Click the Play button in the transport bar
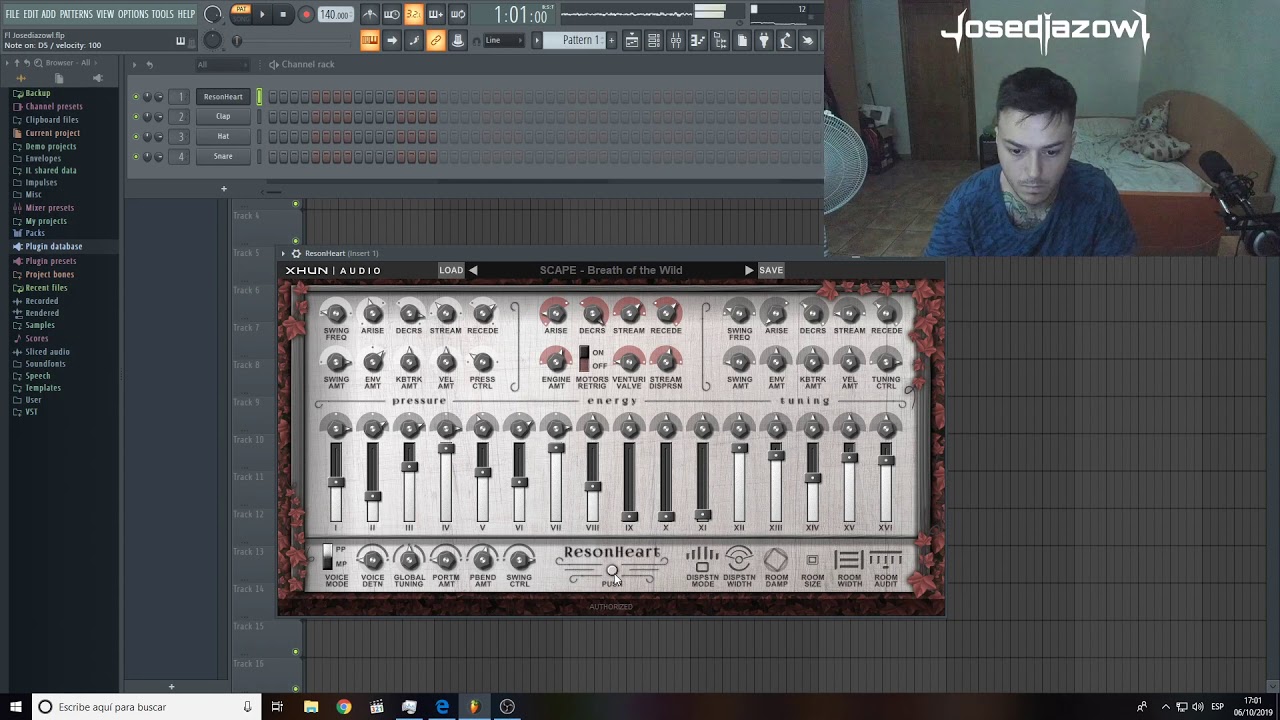1280x720 pixels. coord(262,14)
